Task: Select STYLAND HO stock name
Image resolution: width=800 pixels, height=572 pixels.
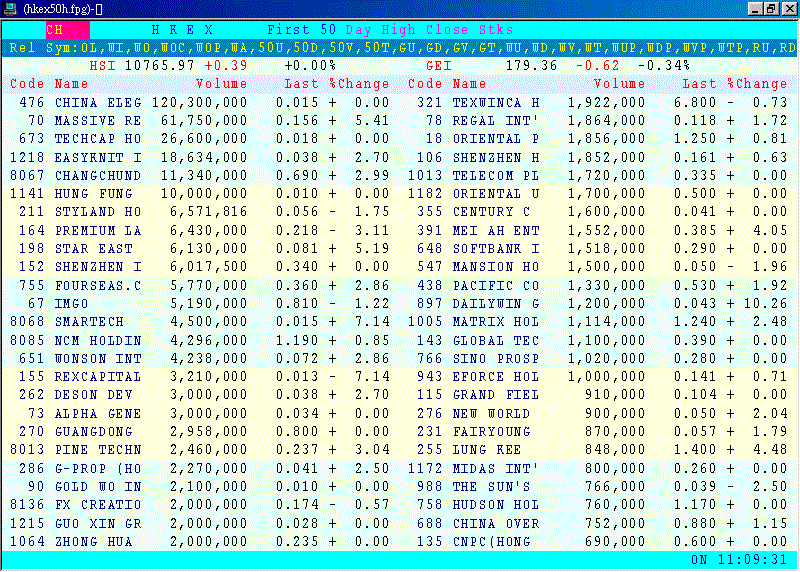Action: [98, 212]
